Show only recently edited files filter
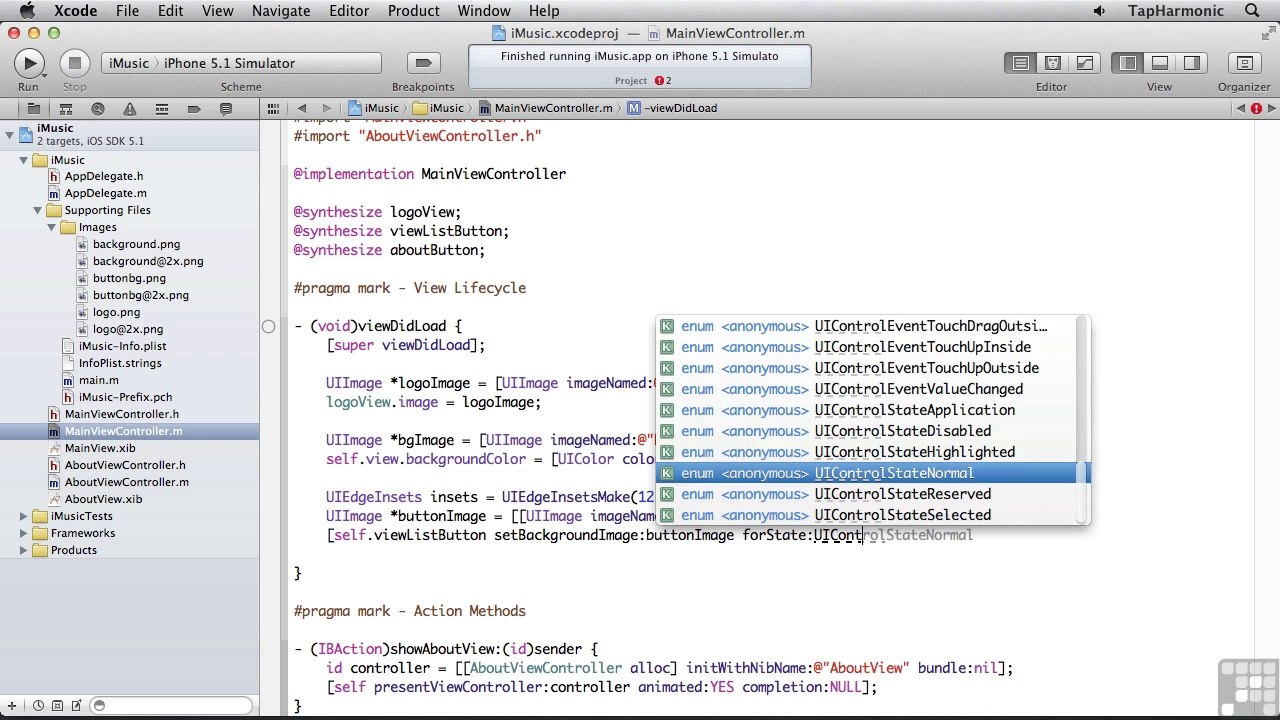 pos(40,706)
